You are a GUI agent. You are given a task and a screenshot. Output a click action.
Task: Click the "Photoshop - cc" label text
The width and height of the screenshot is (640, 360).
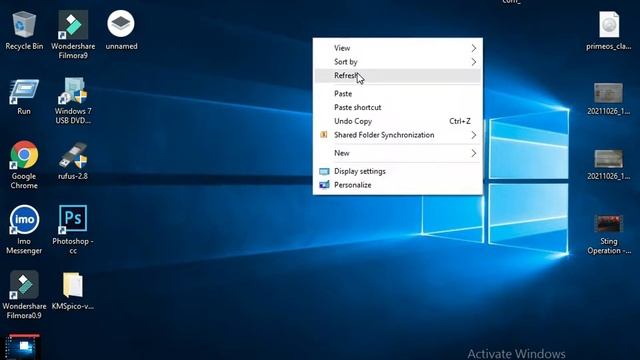(x=73, y=246)
